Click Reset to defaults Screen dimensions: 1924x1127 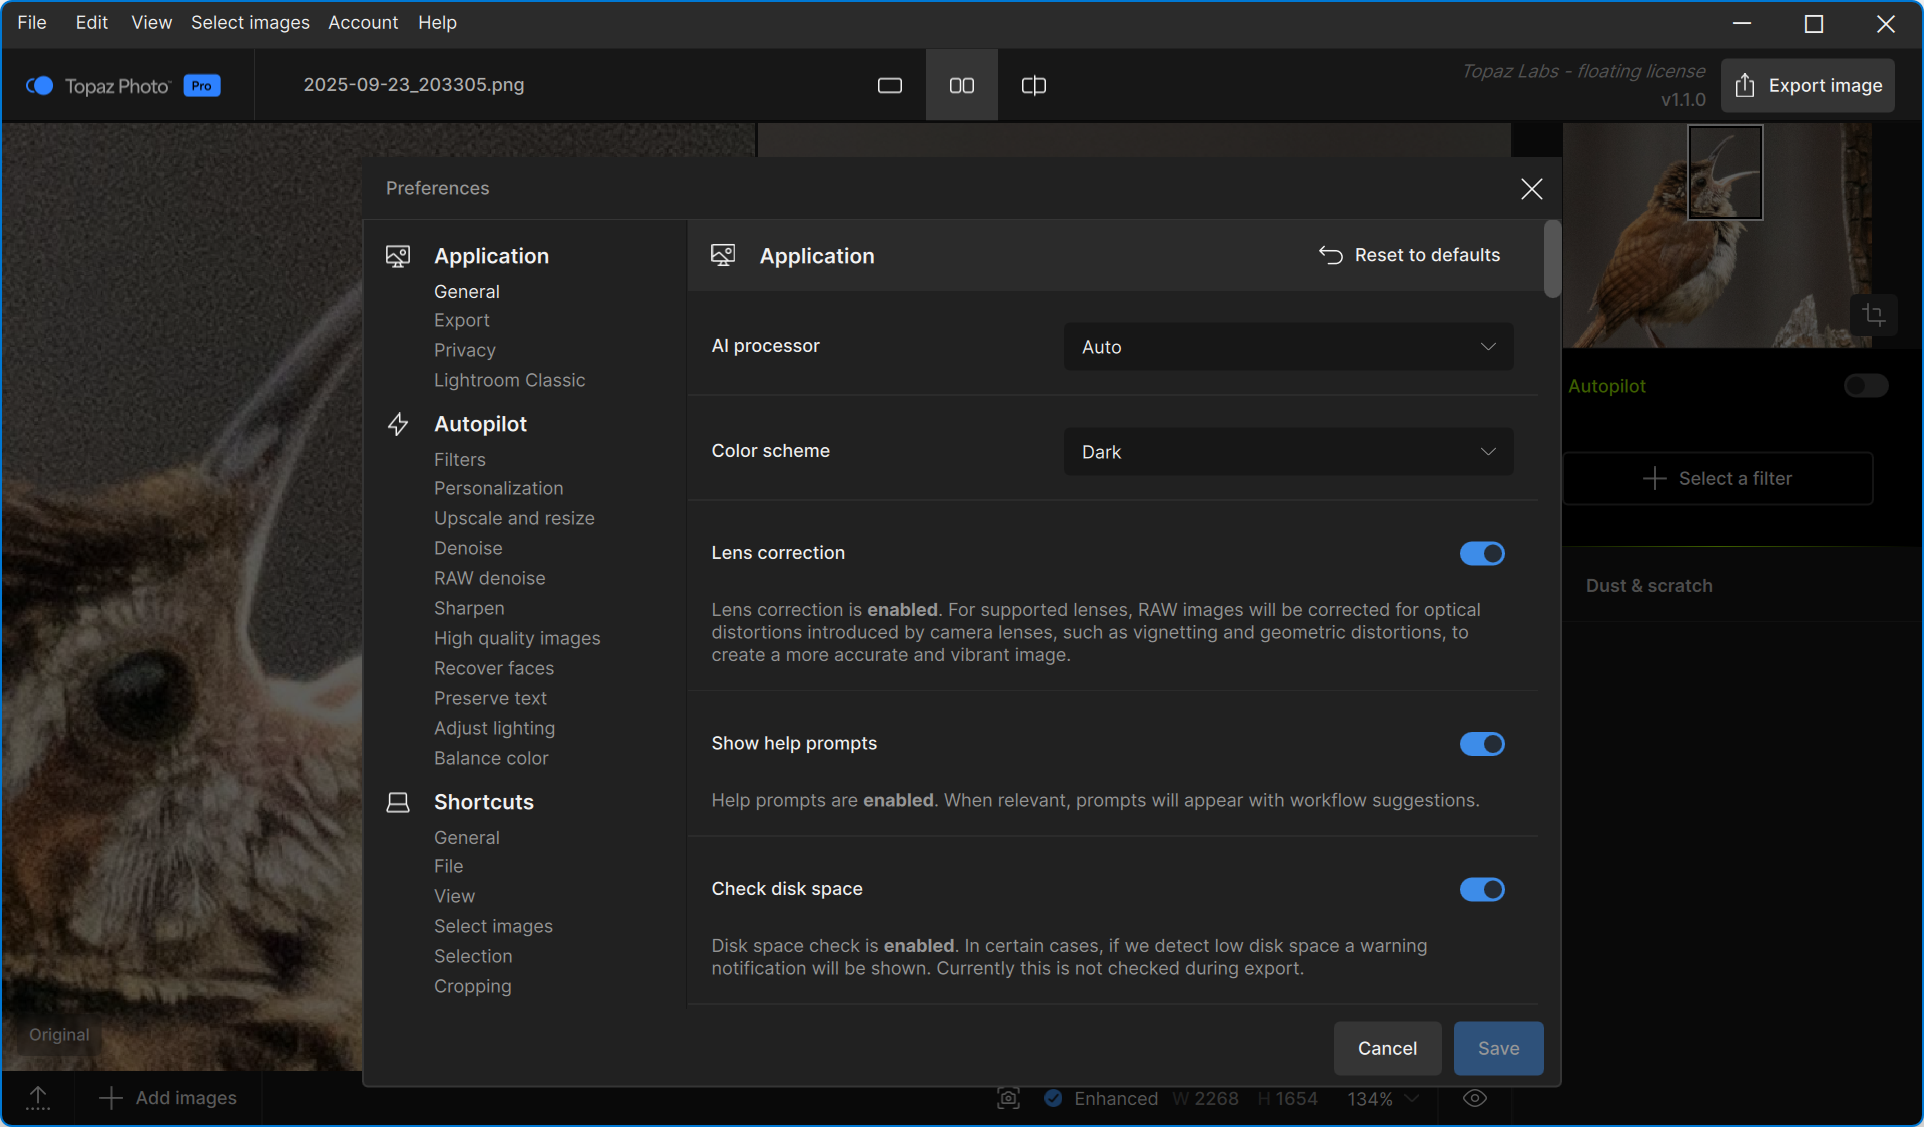coord(1409,255)
